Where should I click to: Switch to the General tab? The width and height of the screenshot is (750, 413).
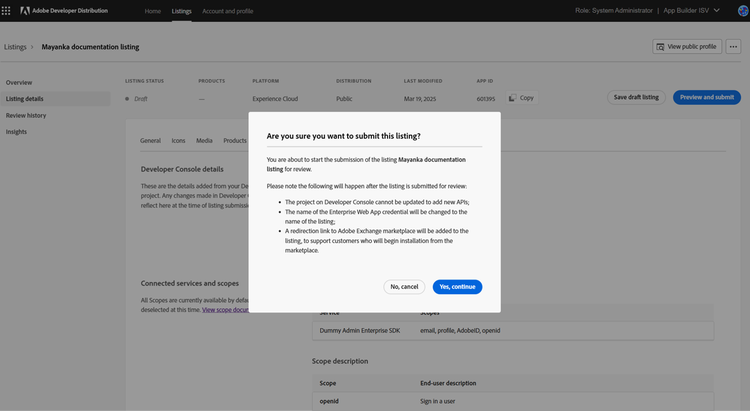click(150, 141)
